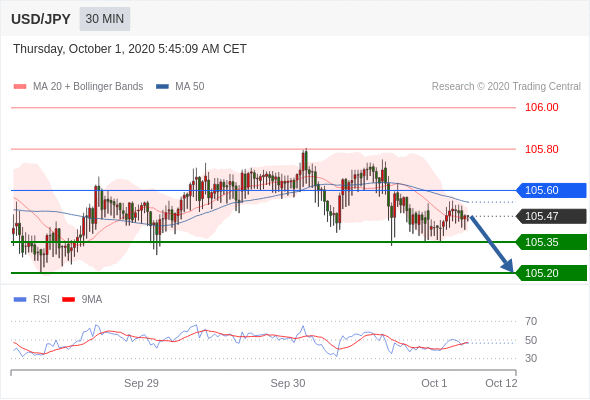The image size is (590, 400).
Task: Click the blue RSI legend swatch
Action: click(20, 300)
